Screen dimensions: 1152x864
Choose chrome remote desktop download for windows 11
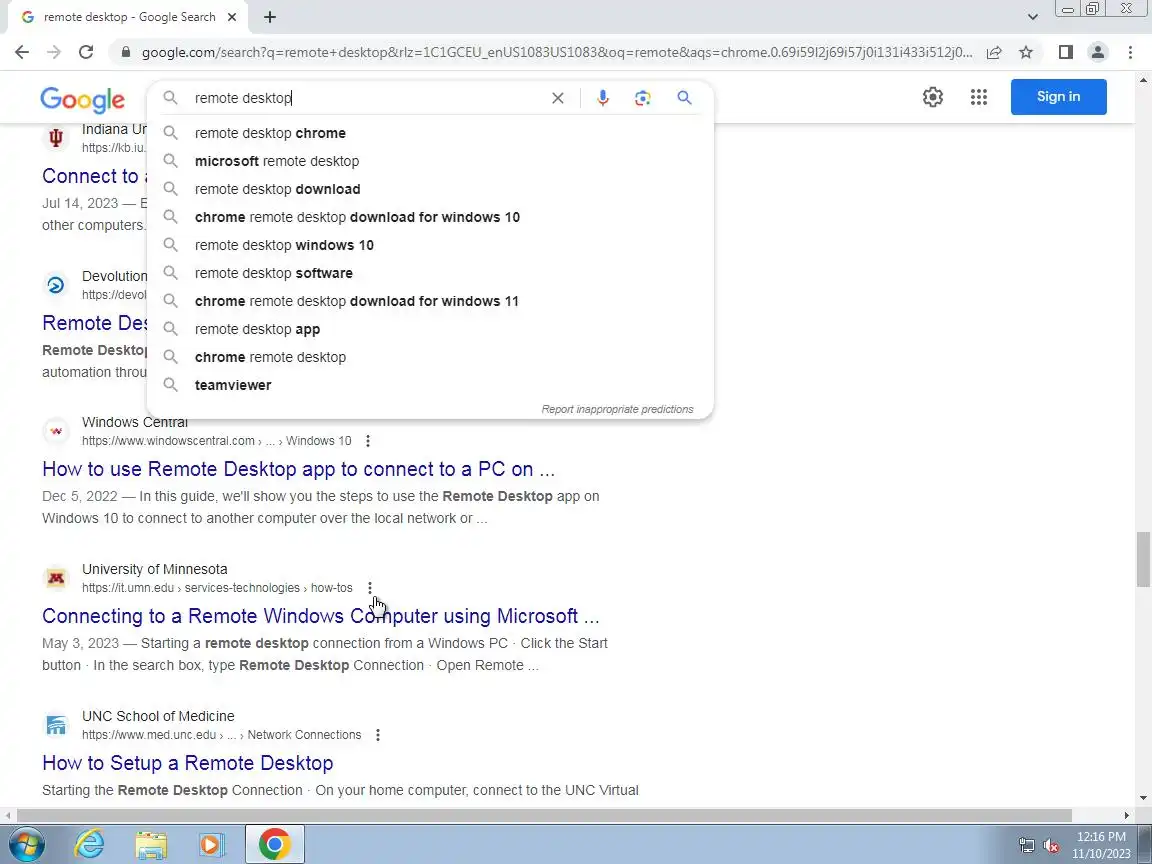430,301
